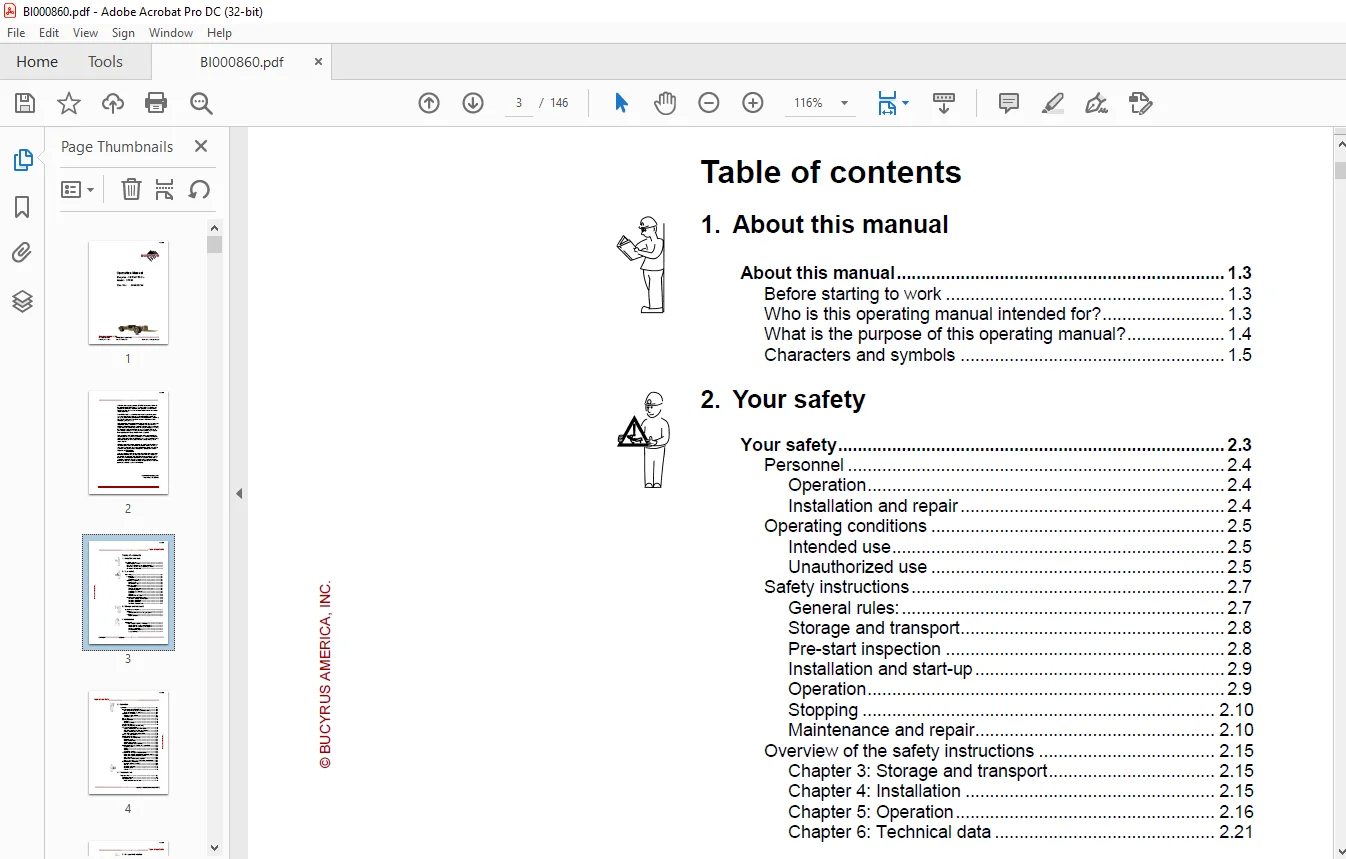The width and height of the screenshot is (1346, 859).
Task: Bookmark the file with the star icon
Action: [69, 103]
